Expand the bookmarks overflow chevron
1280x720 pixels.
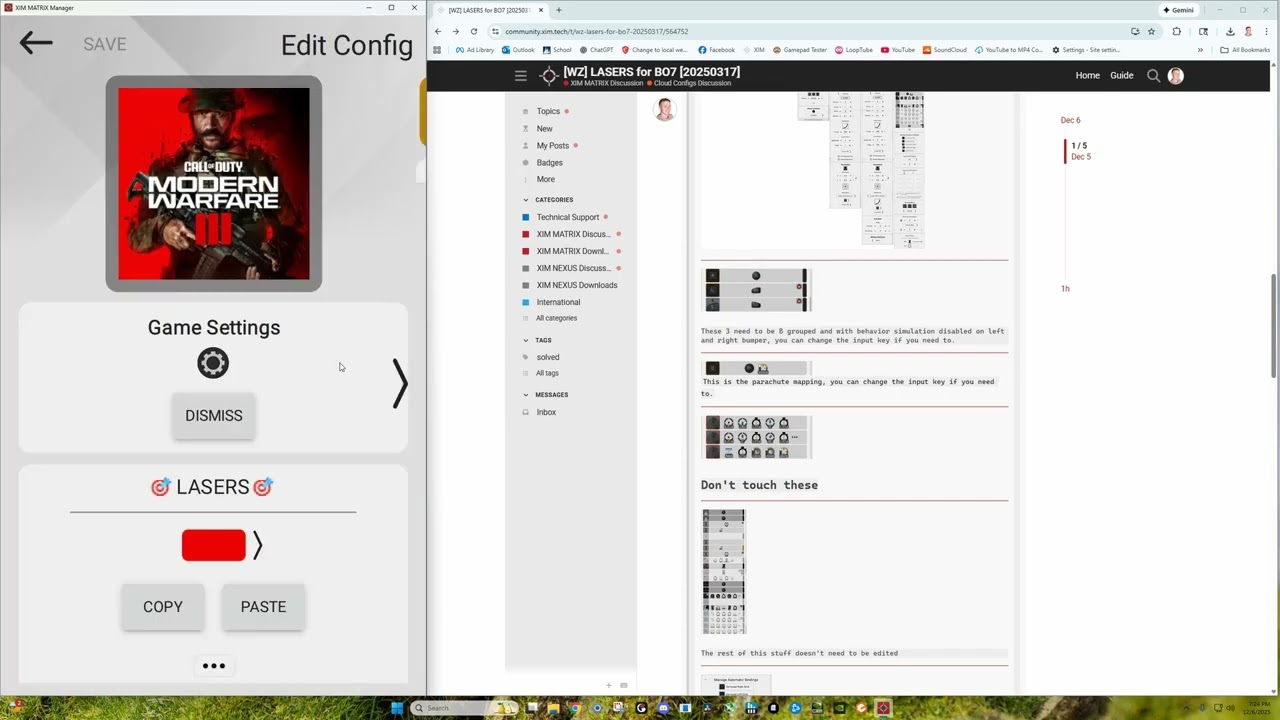[1200, 50]
